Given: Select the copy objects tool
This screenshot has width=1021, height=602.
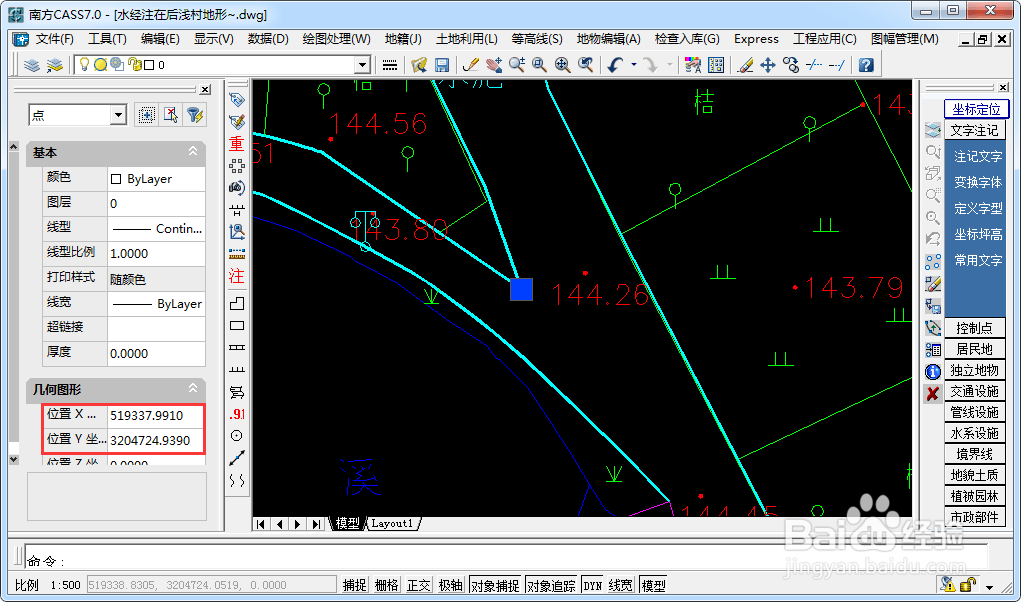Looking at the screenshot, I should [790, 65].
